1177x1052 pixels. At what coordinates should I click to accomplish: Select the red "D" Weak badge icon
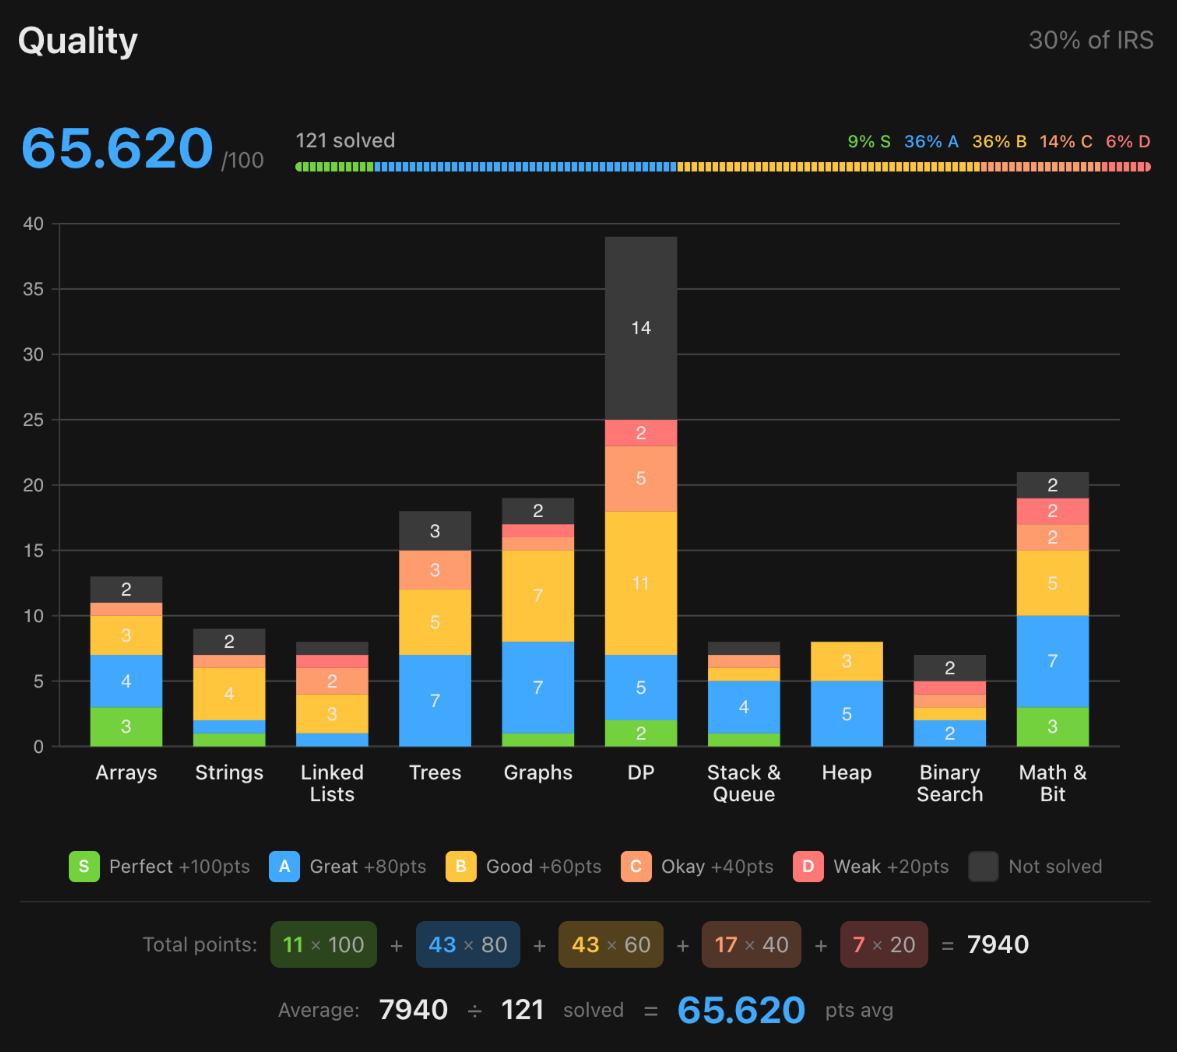808,866
